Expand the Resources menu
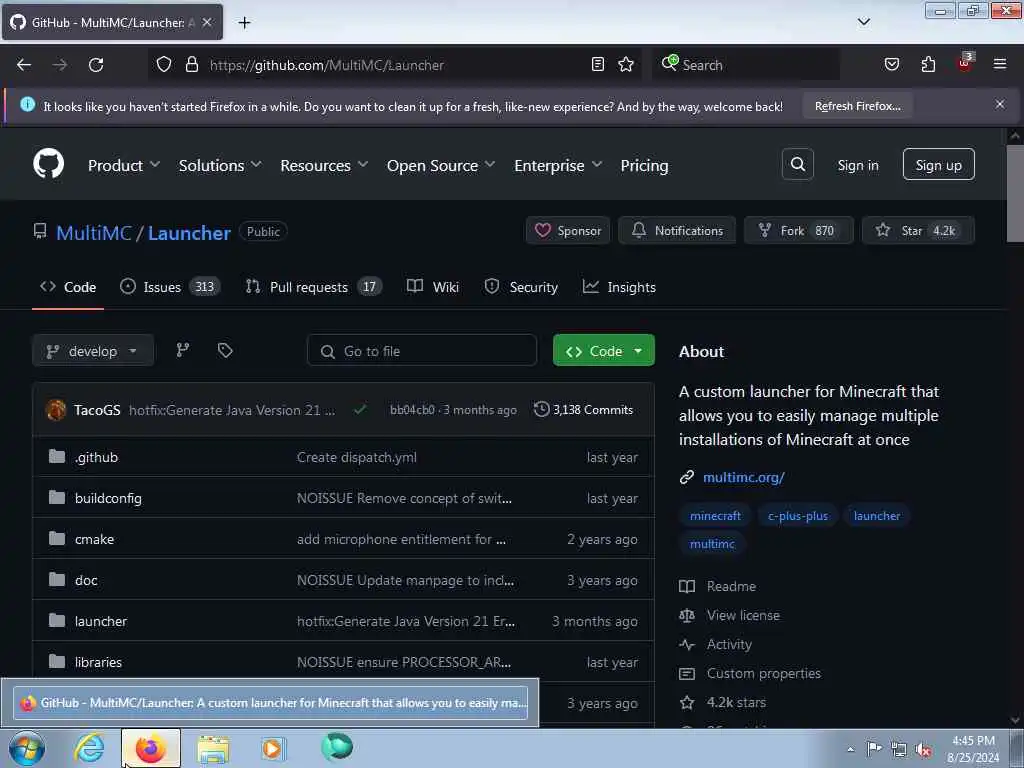This screenshot has width=1024, height=768. click(x=324, y=165)
